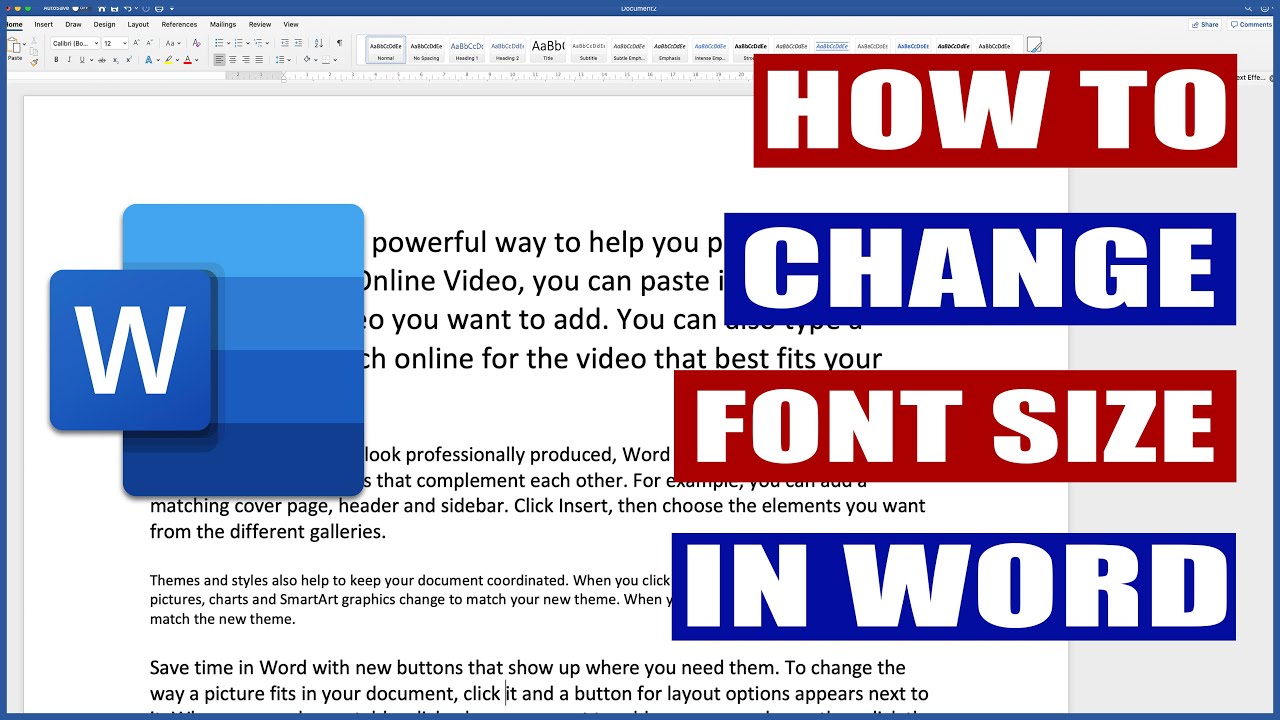
Task: Select the red underline Font Color swatch
Action: (x=188, y=59)
